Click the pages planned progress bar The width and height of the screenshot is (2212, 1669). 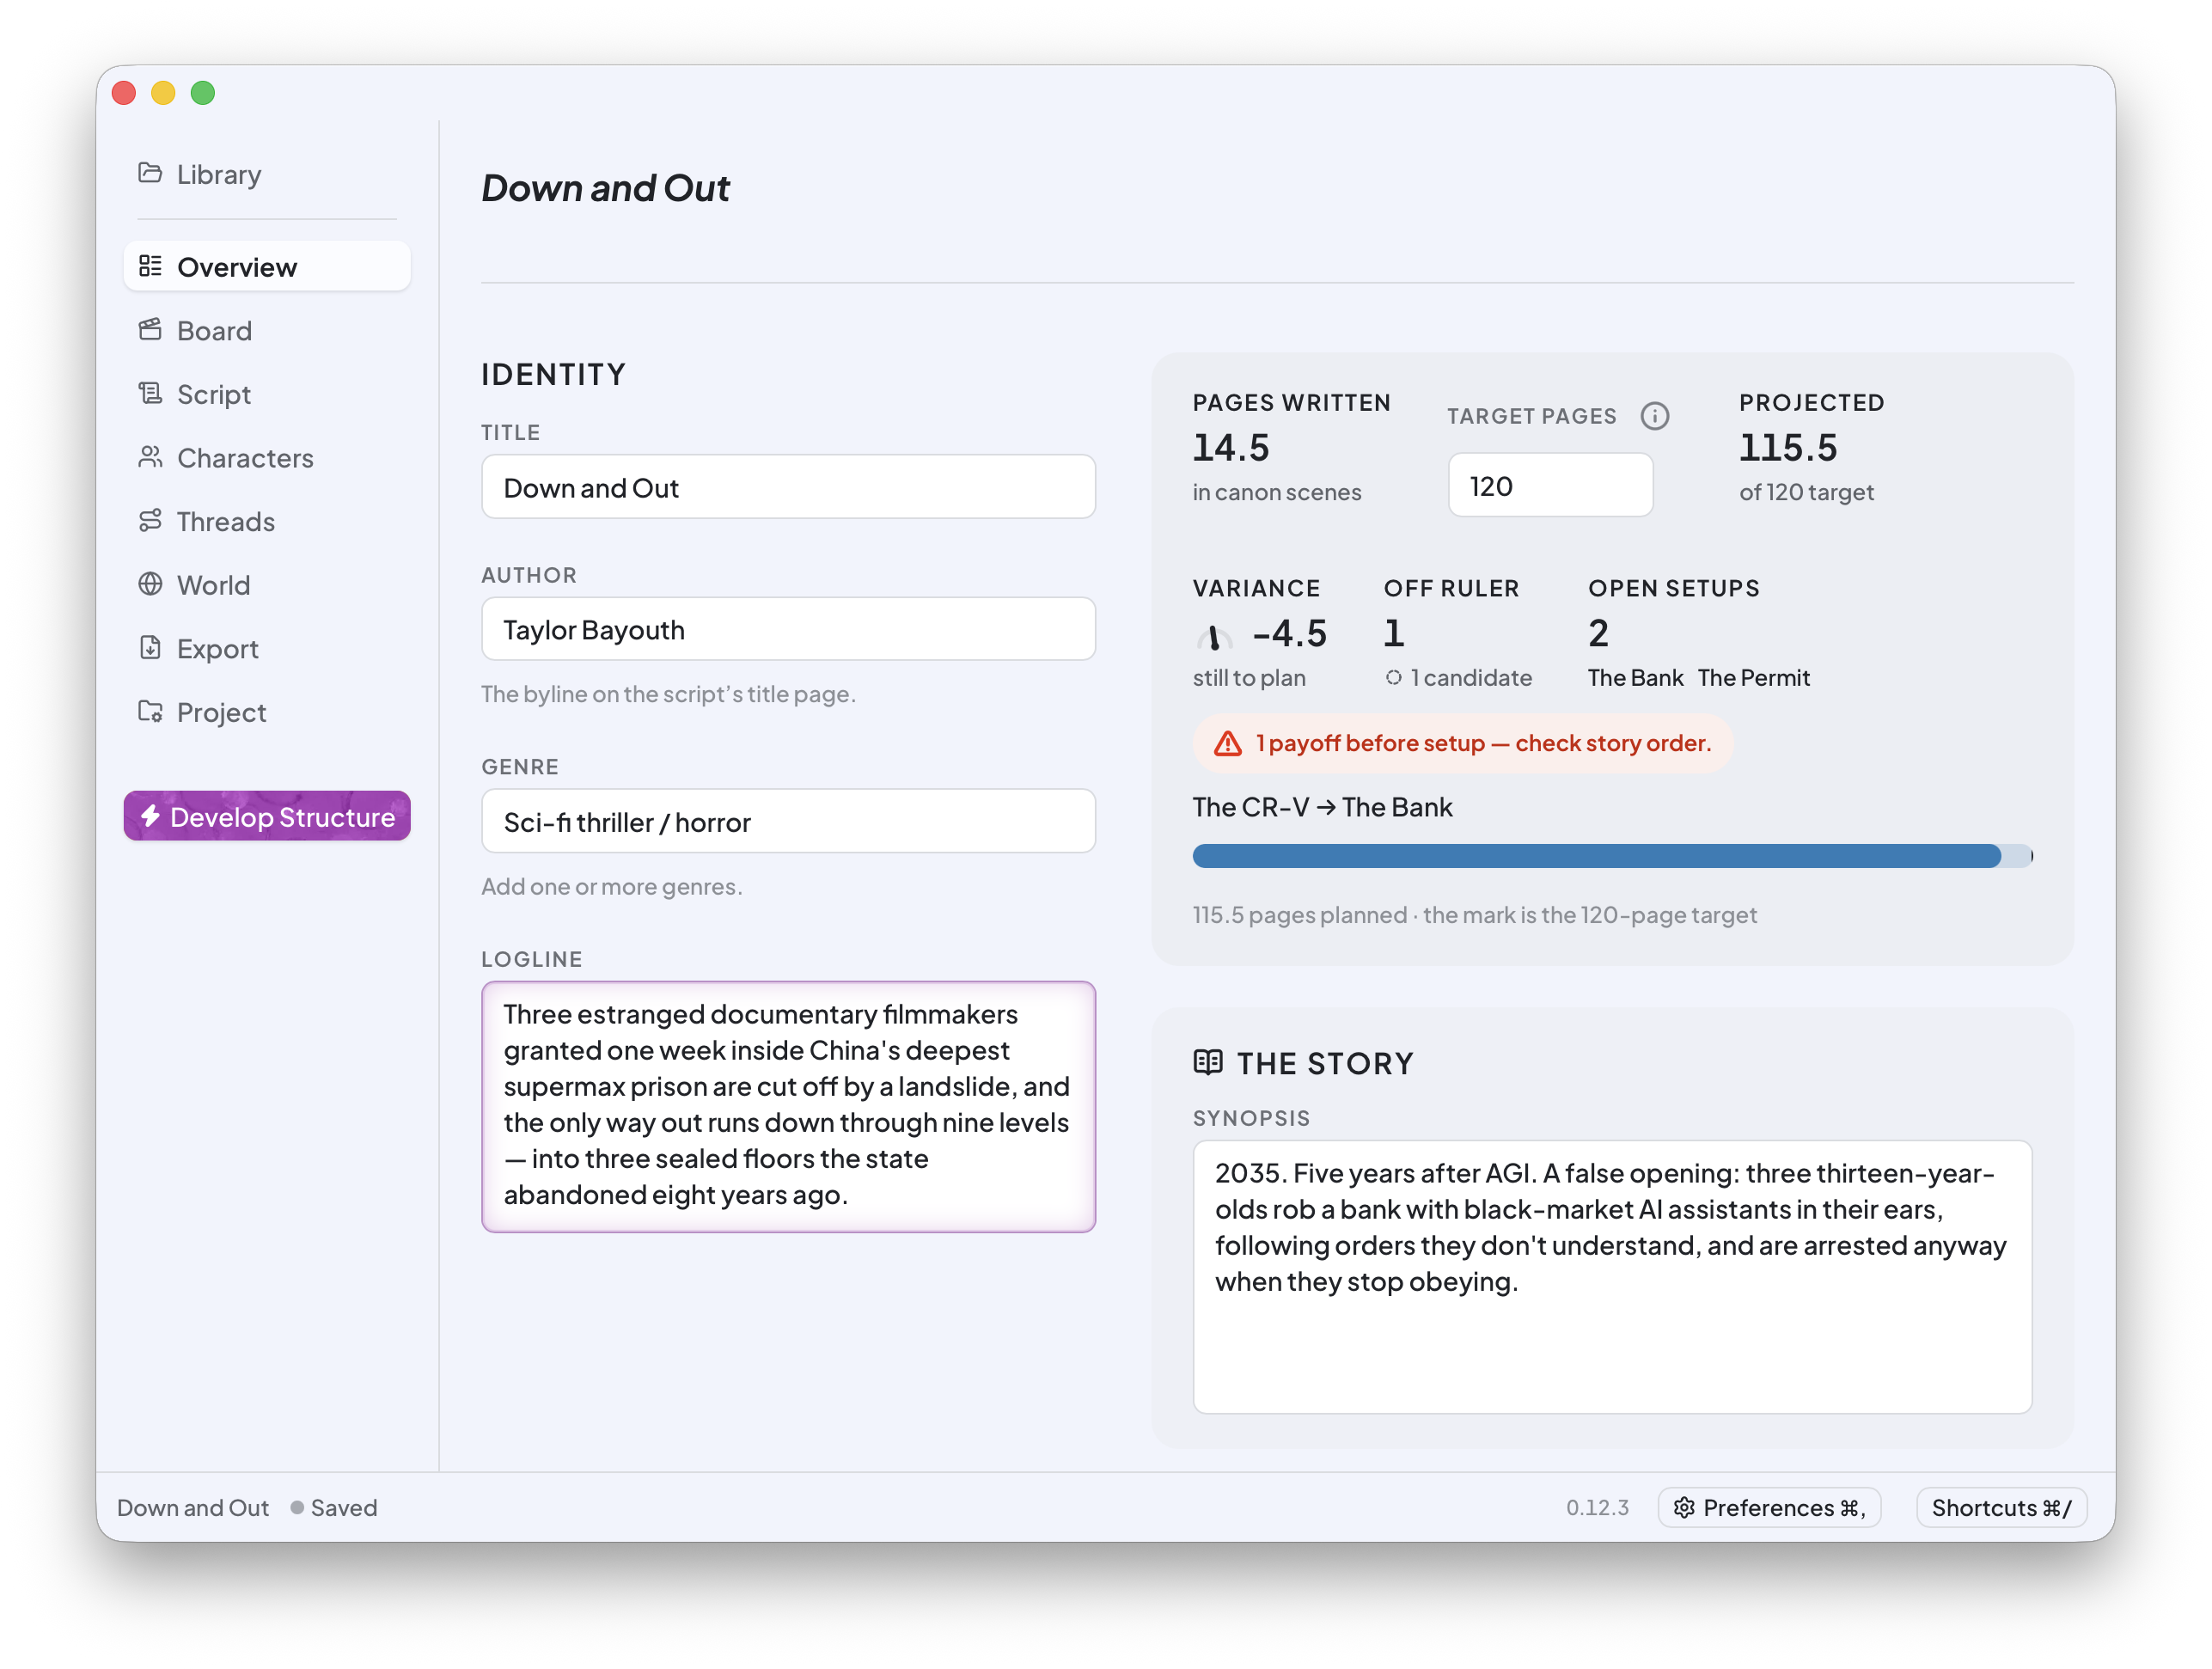[x=1612, y=856]
